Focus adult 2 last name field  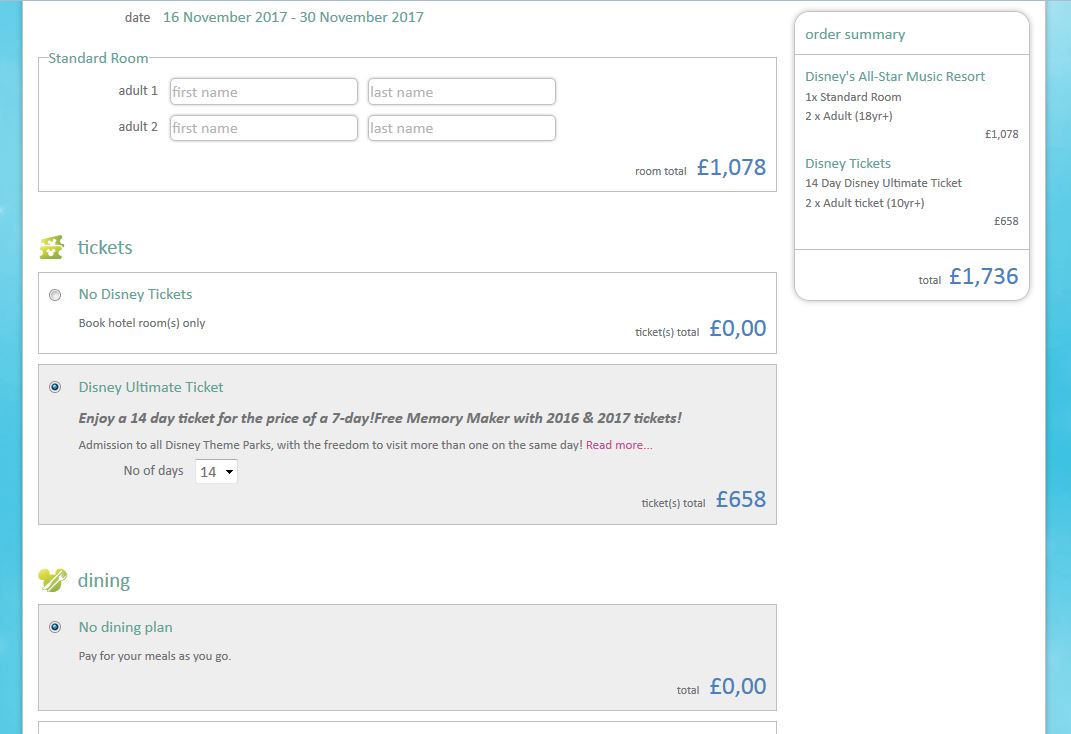click(x=461, y=128)
